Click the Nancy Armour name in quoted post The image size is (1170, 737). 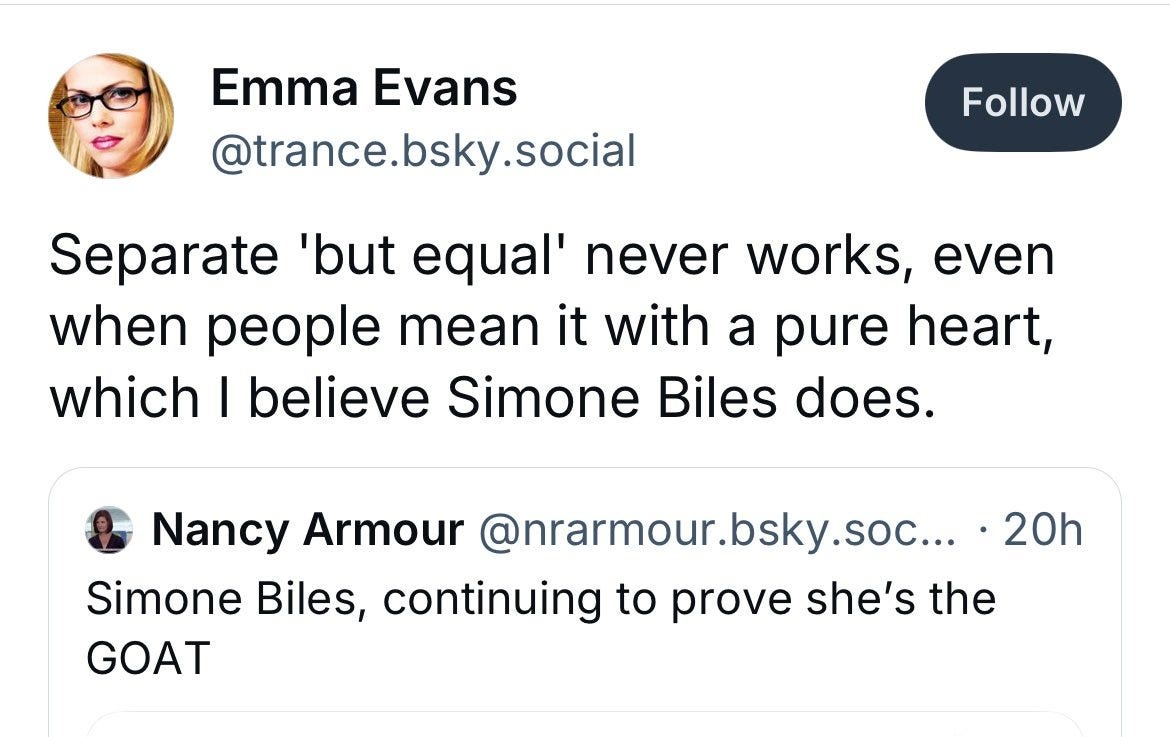307,530
